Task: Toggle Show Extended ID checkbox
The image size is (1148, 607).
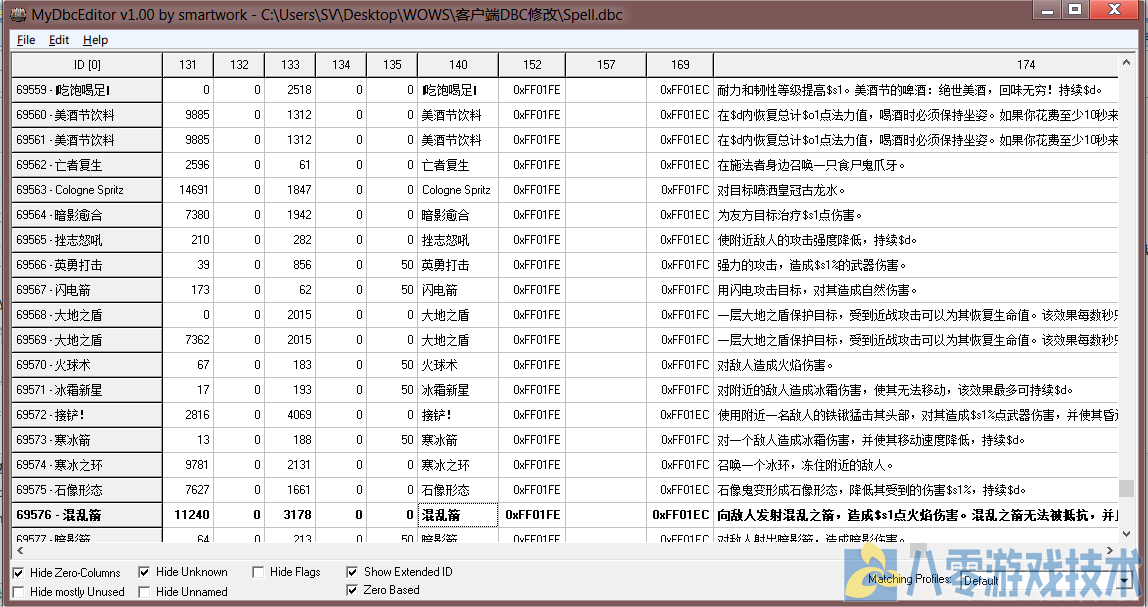Action: (352, 572)
